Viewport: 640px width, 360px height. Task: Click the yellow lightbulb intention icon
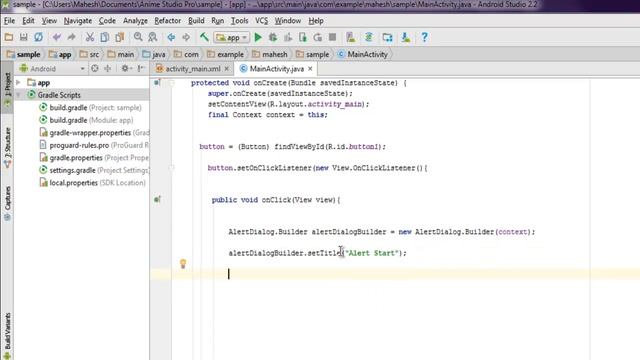pos(183,264)
